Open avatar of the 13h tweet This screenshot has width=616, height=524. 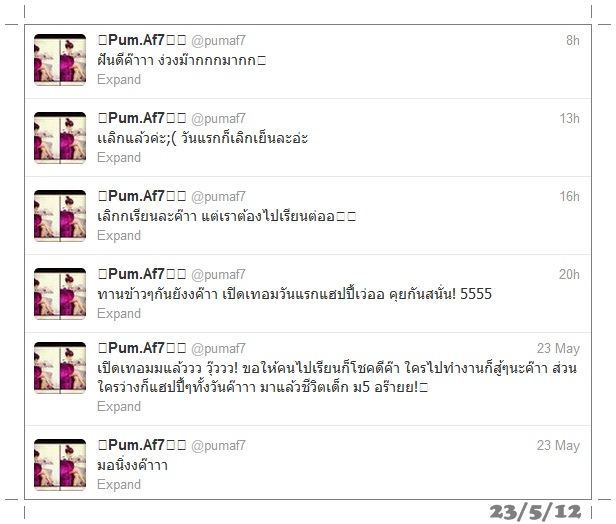[60, 138]
